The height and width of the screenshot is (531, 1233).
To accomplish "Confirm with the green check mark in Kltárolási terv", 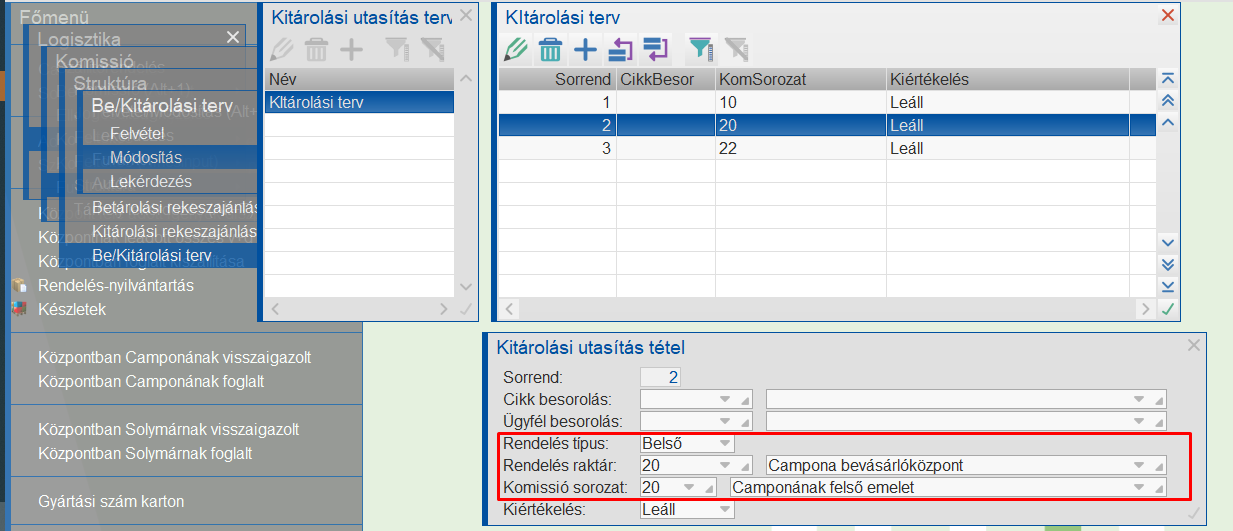I will tap(1167, 310).
